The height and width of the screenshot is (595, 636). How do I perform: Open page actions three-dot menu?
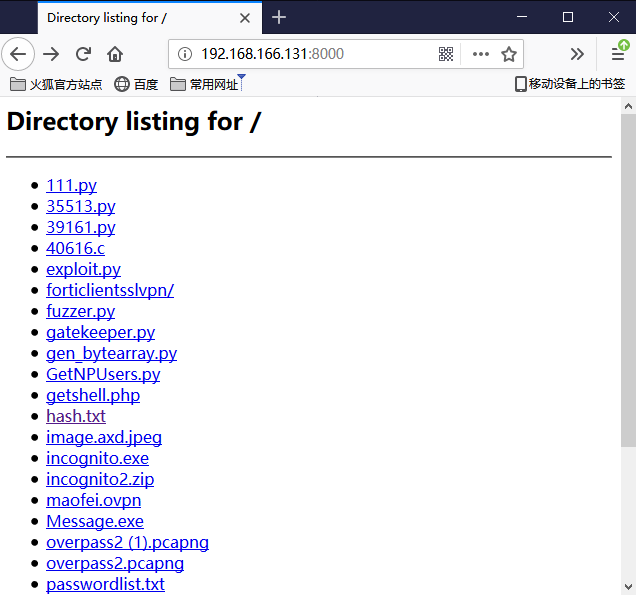coord(480,54)
